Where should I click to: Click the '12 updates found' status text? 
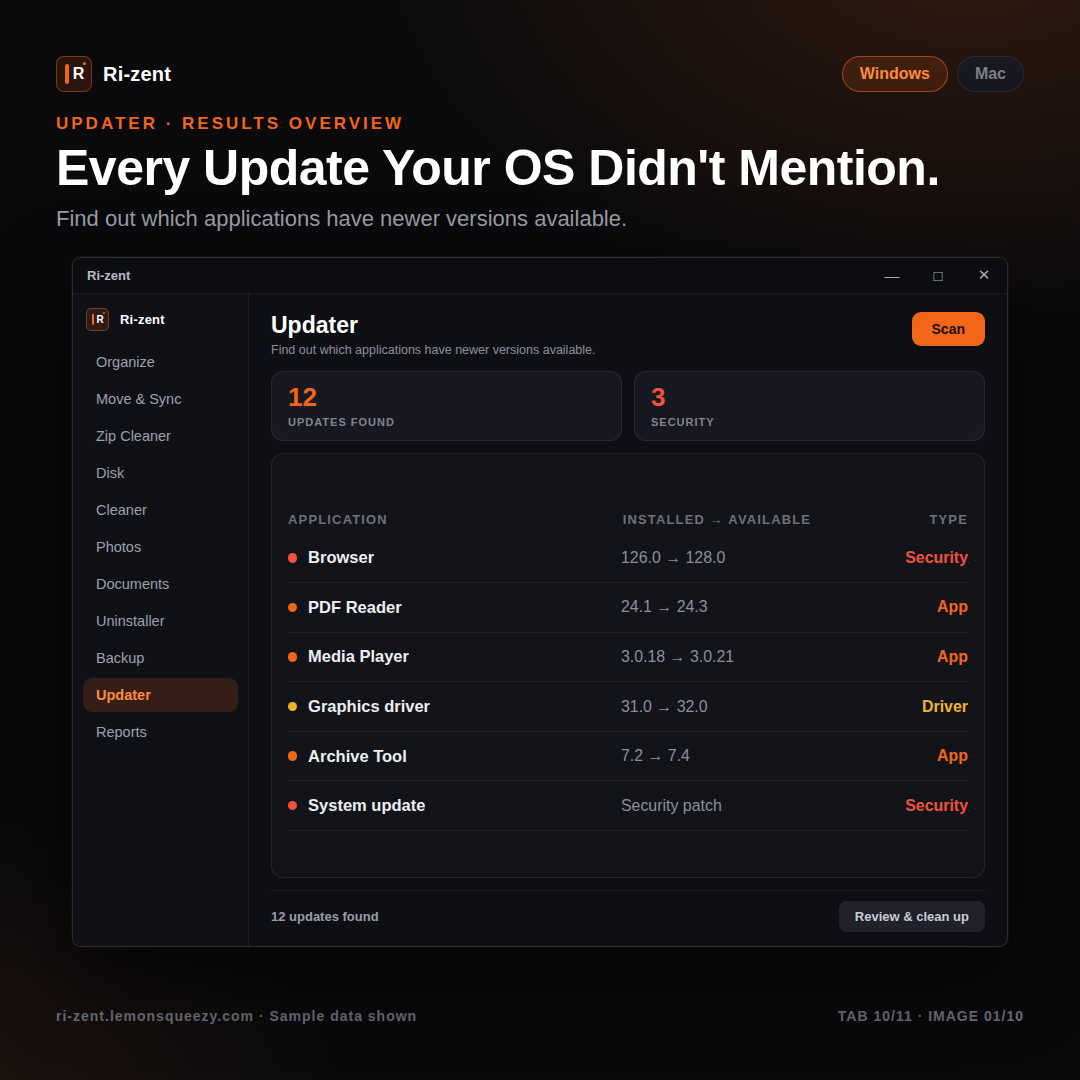[325, 917]
